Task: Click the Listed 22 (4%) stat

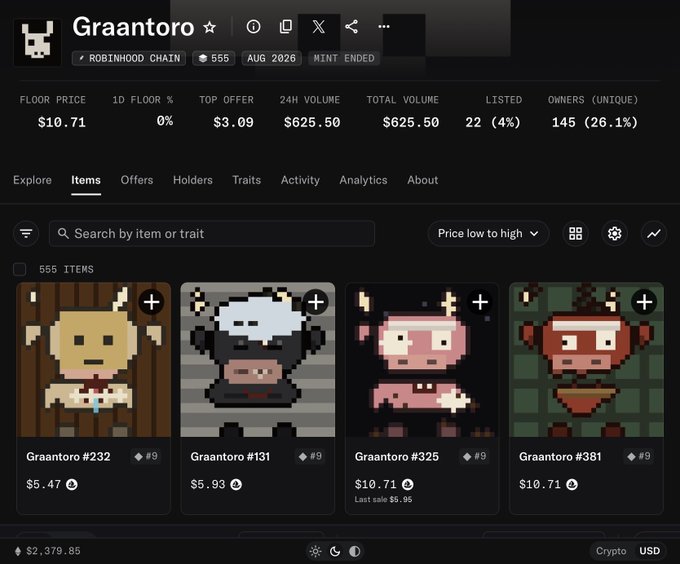Action: [494, 112]
